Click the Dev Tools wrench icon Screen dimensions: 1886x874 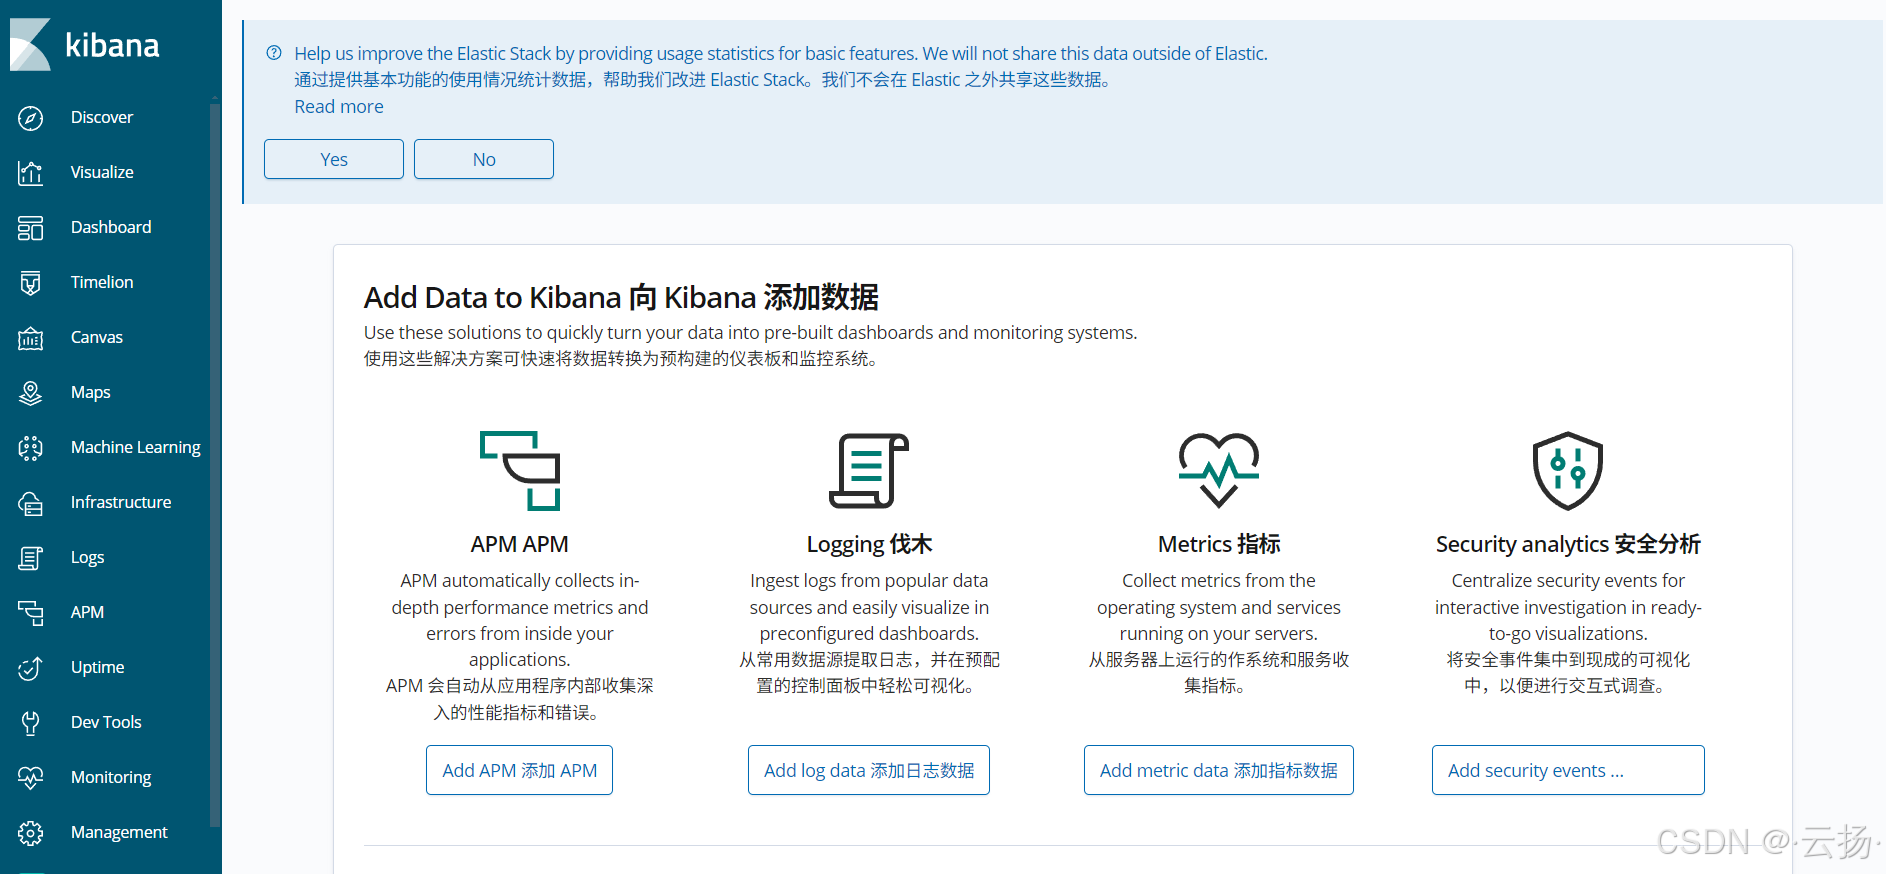point(31,723)
